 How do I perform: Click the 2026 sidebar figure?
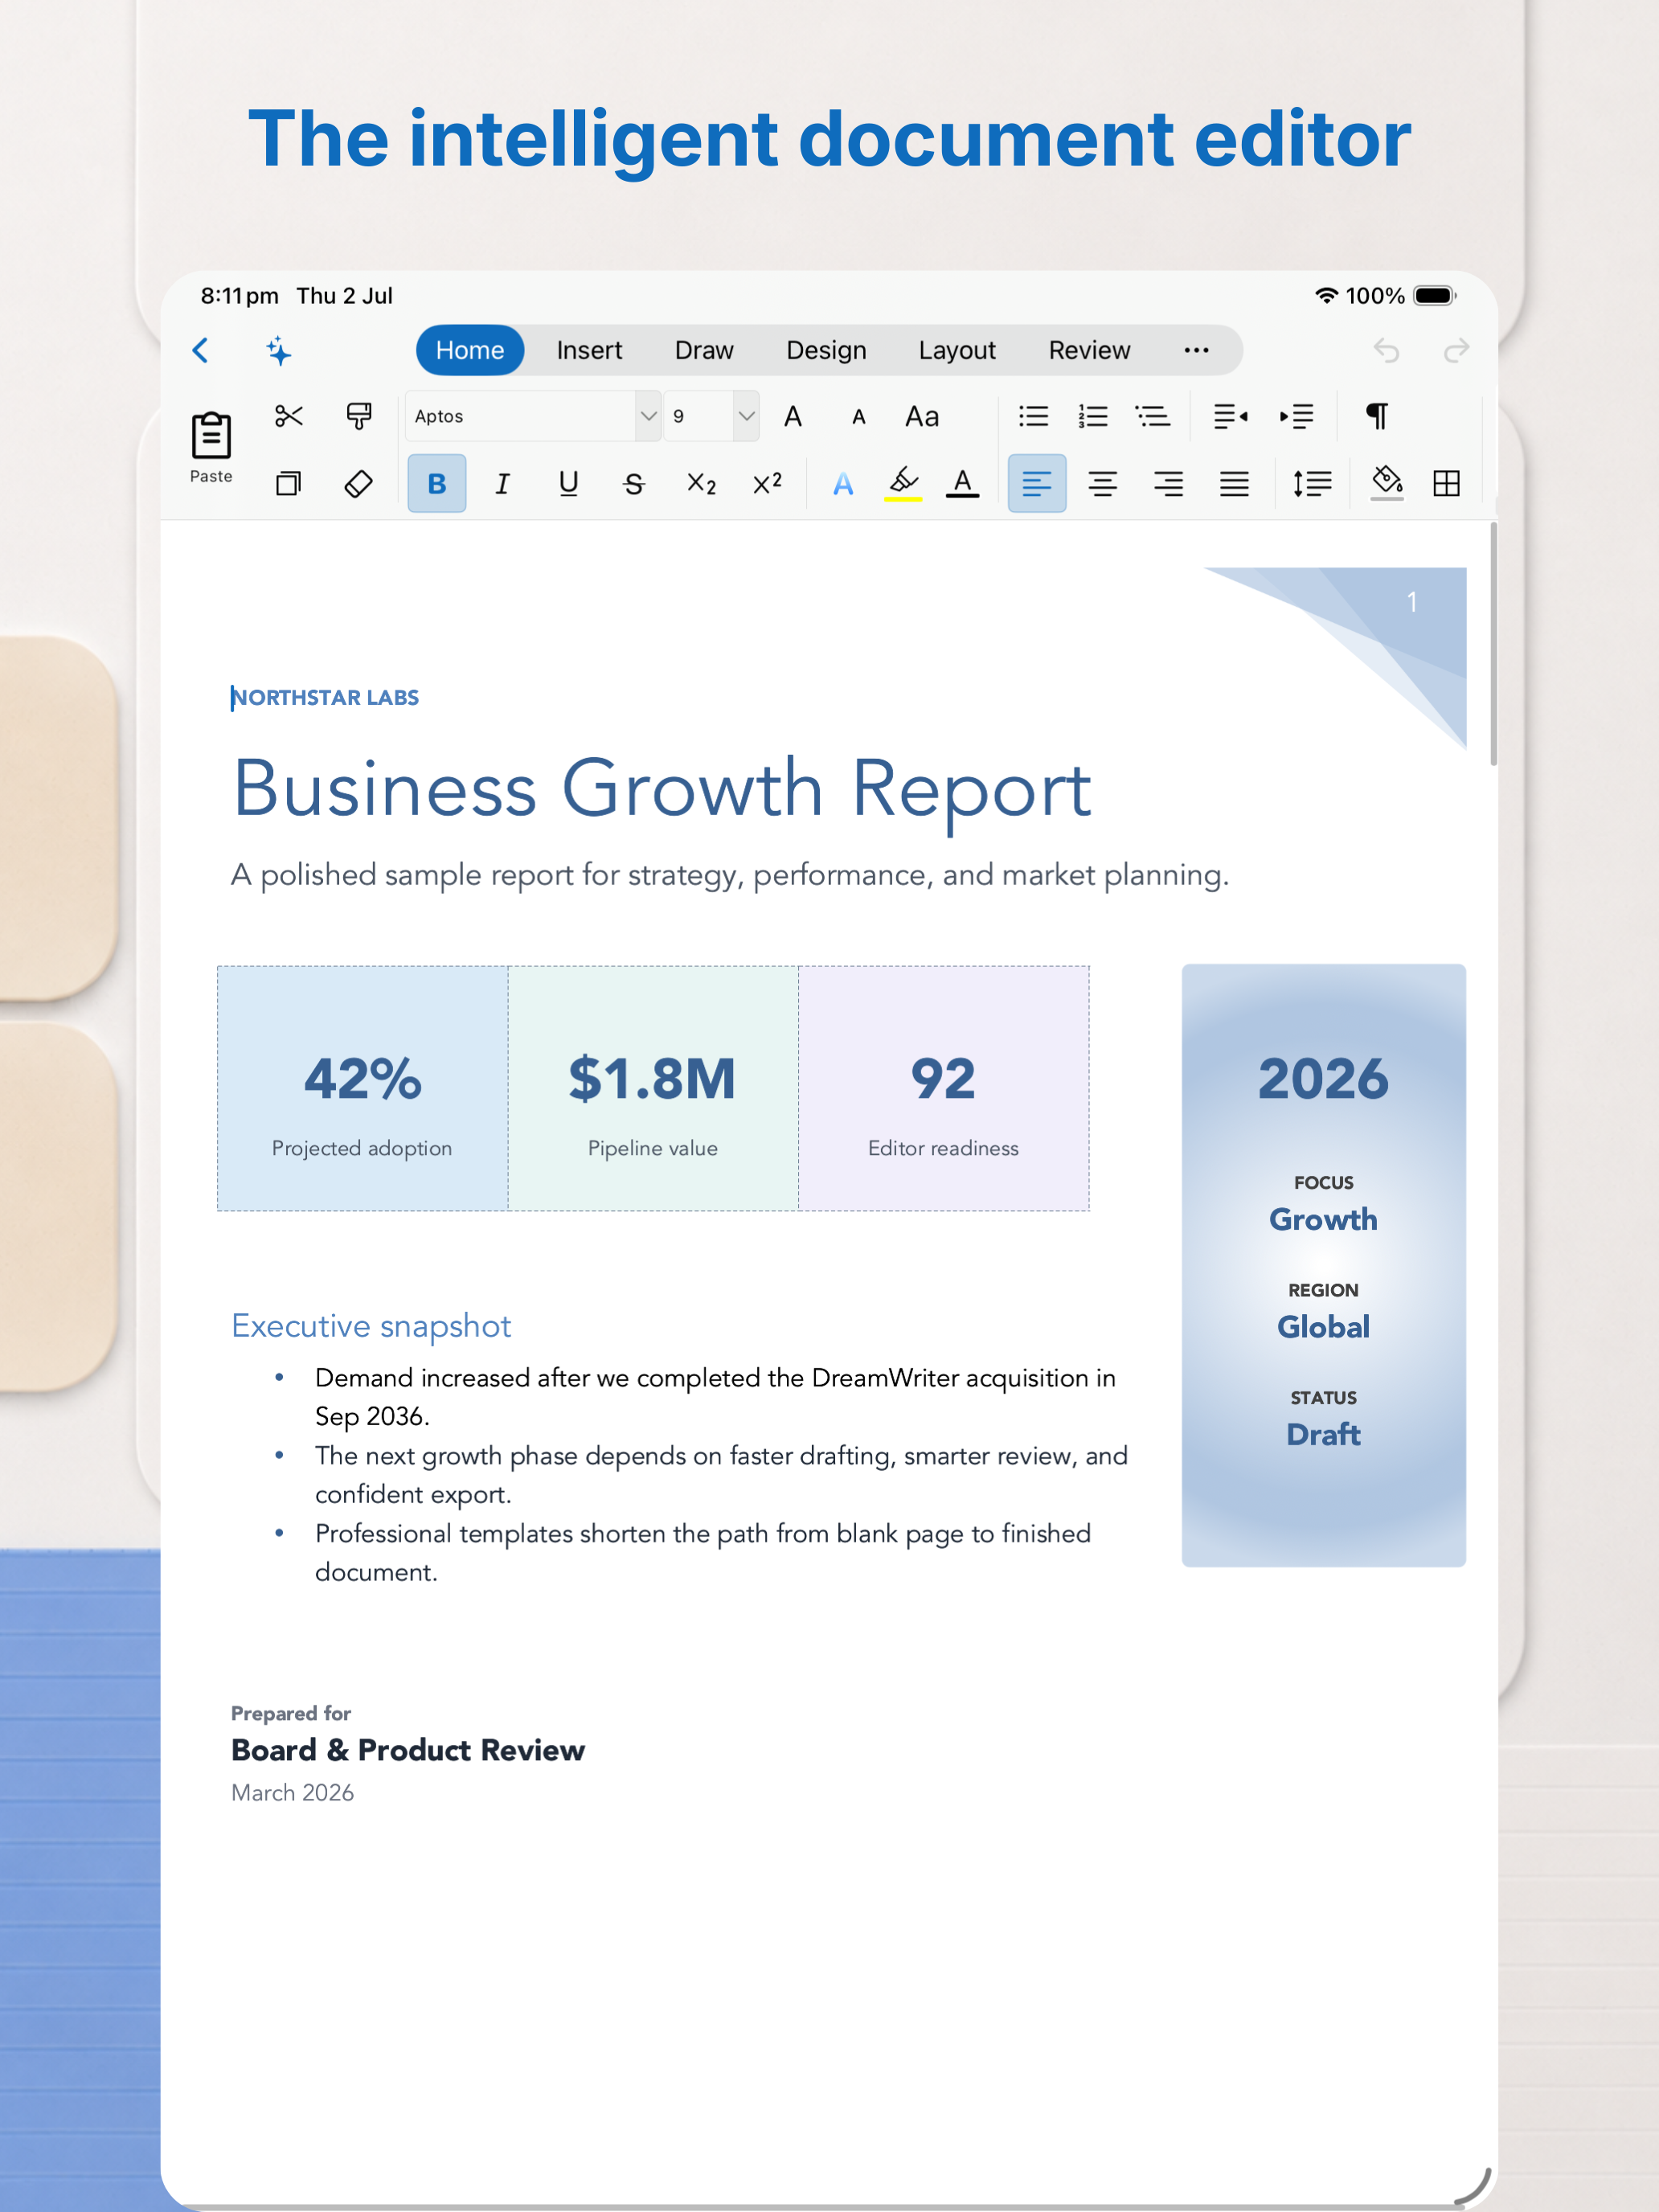pos(1323,1079)
